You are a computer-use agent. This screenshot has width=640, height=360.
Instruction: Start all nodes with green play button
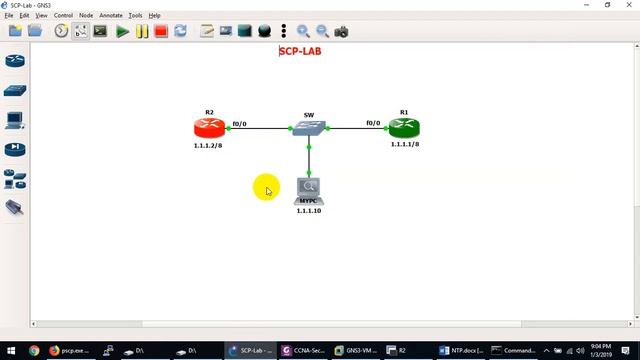point(122,31)
